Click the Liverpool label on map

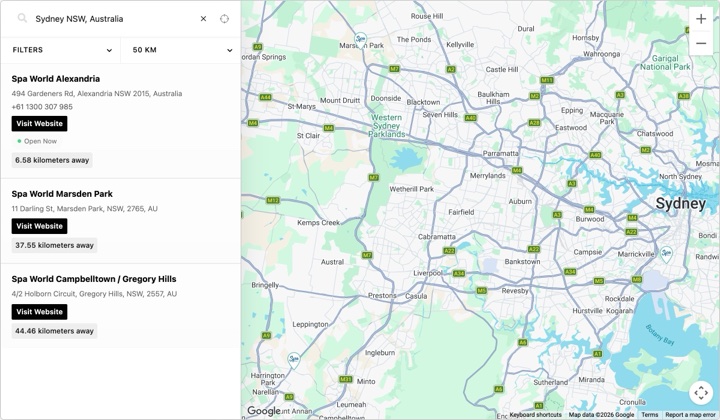pyautogui.click(x=428, y=273)
